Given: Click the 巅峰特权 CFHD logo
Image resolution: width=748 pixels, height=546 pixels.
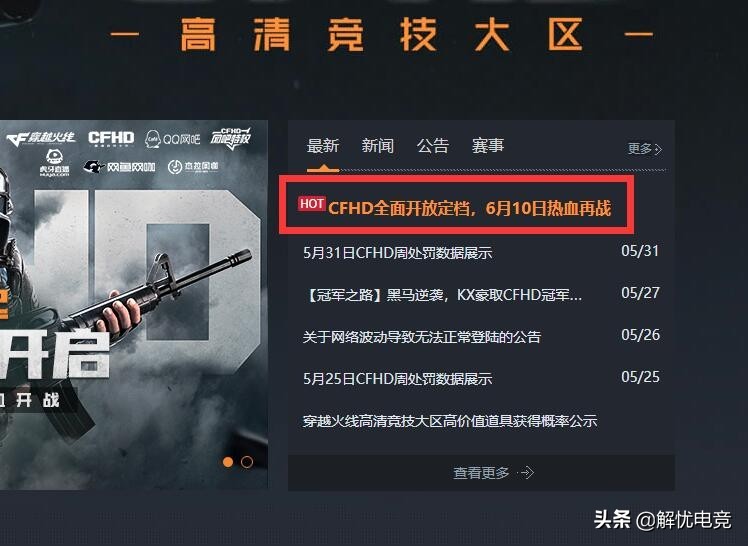Looking at the screenshot, I should pyautogui.click(x=231, y=138).
